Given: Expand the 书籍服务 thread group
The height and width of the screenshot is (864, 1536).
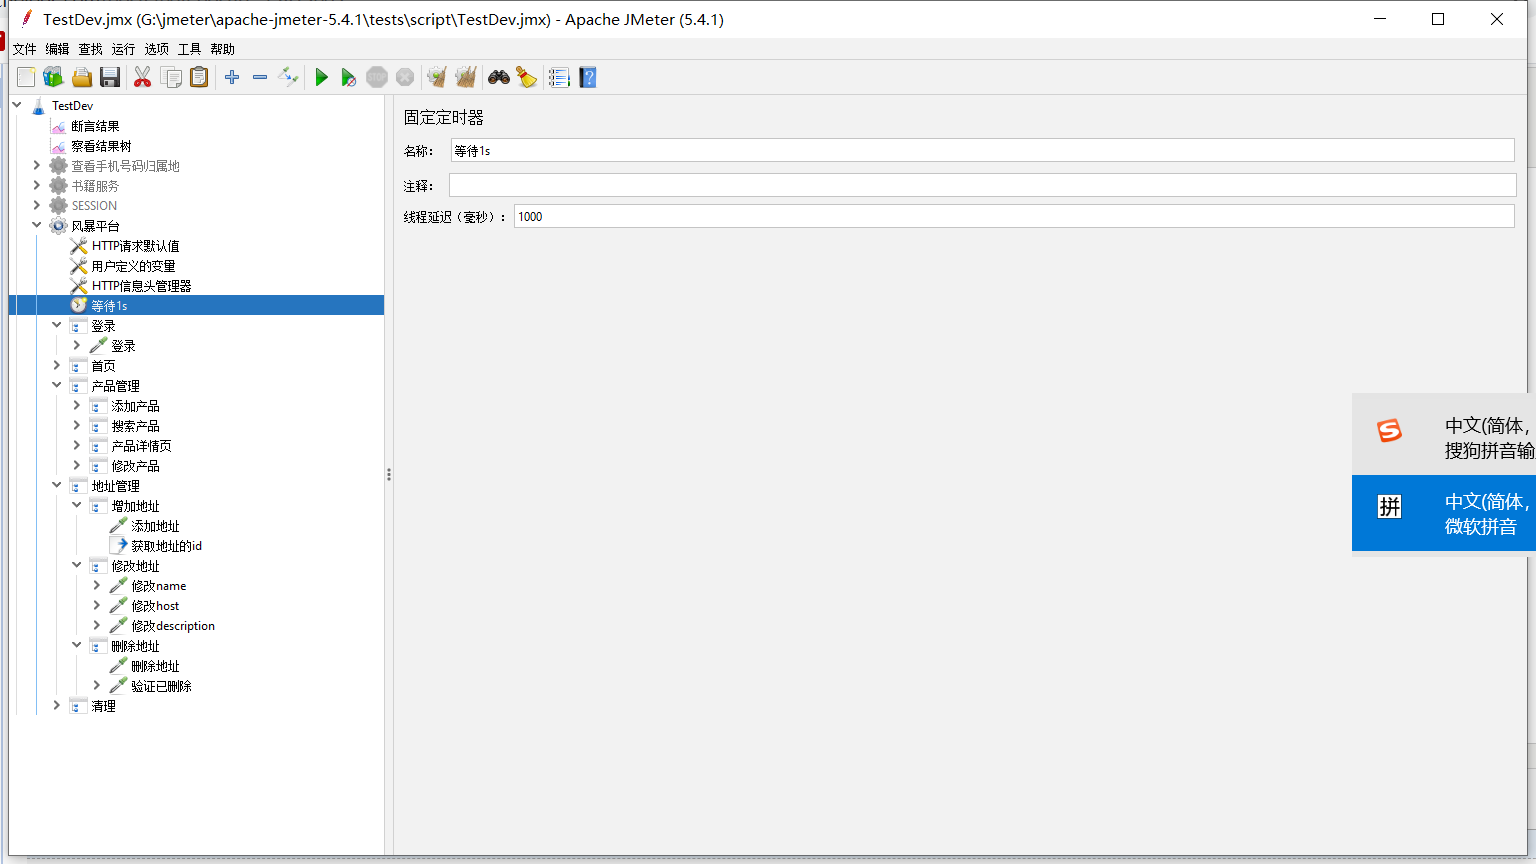Looking at the screenshot, I should coord(37,185).
